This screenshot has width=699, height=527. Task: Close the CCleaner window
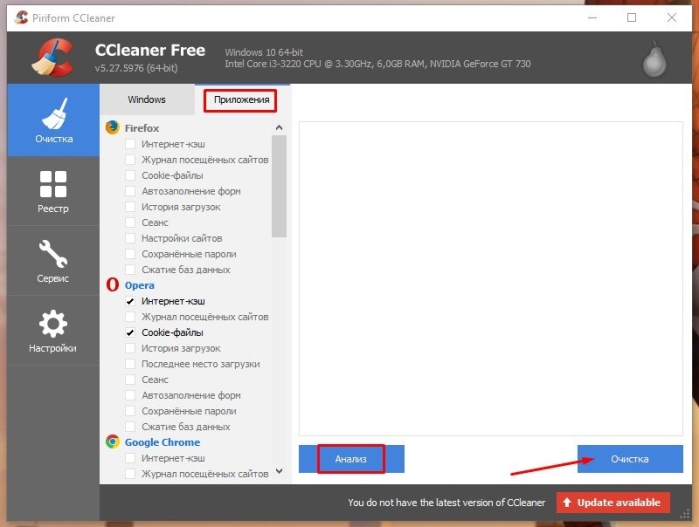click(671, 18)
